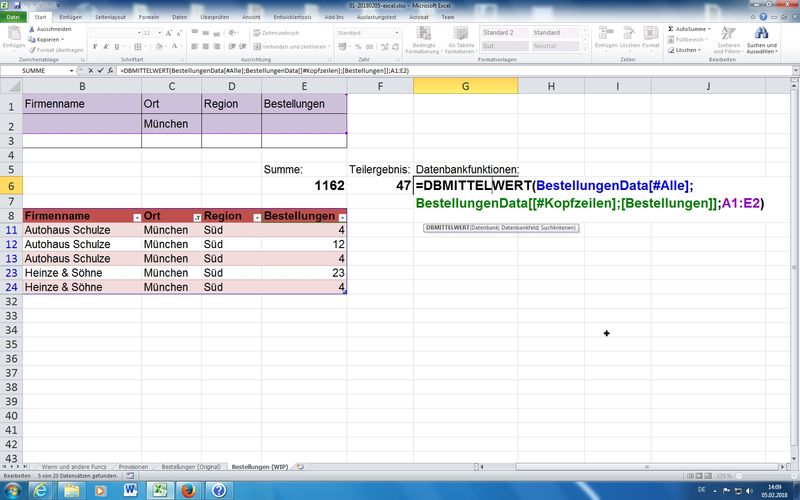
Task: Expand the Bestellungen column filter dropdown
Action: tap(342, 217)
